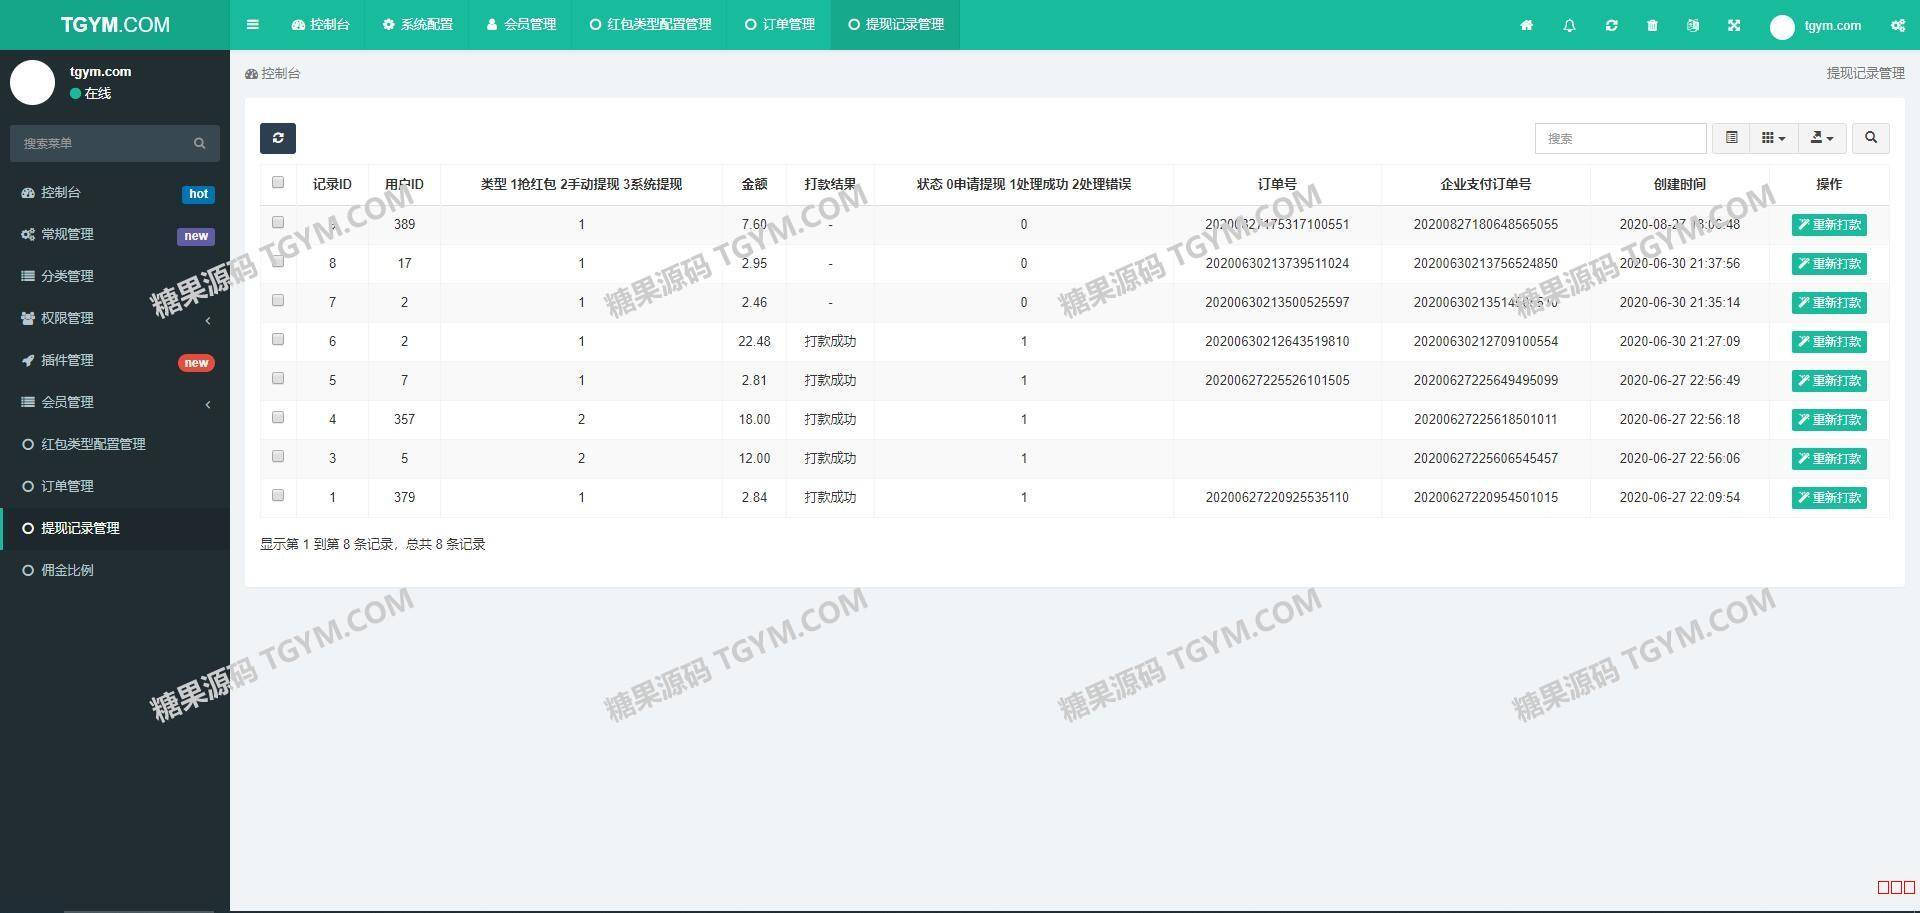Sort by the 创建时间 column header
The width and height of the screenshot is (1920, 913).
coord(1679,184)
